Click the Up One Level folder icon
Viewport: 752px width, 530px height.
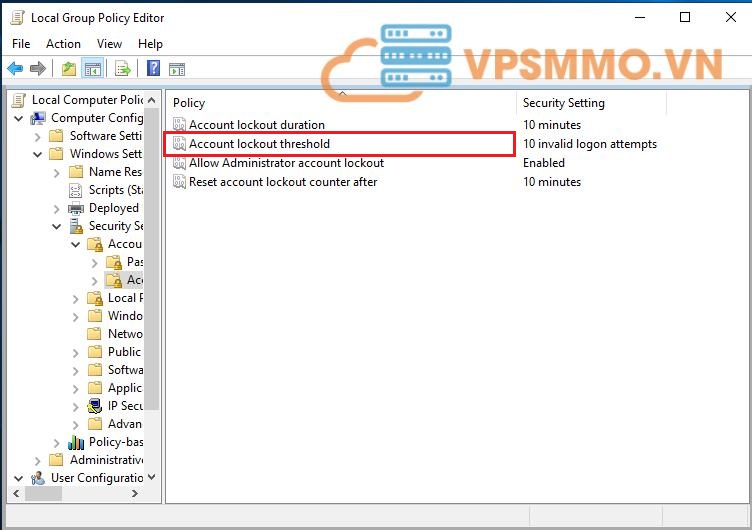pyautogui.click(x=68, y=69)
